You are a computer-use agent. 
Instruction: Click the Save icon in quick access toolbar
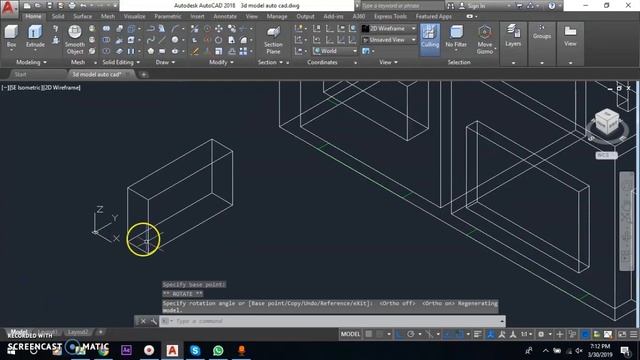pyautogui.click(x=49, y=6)
